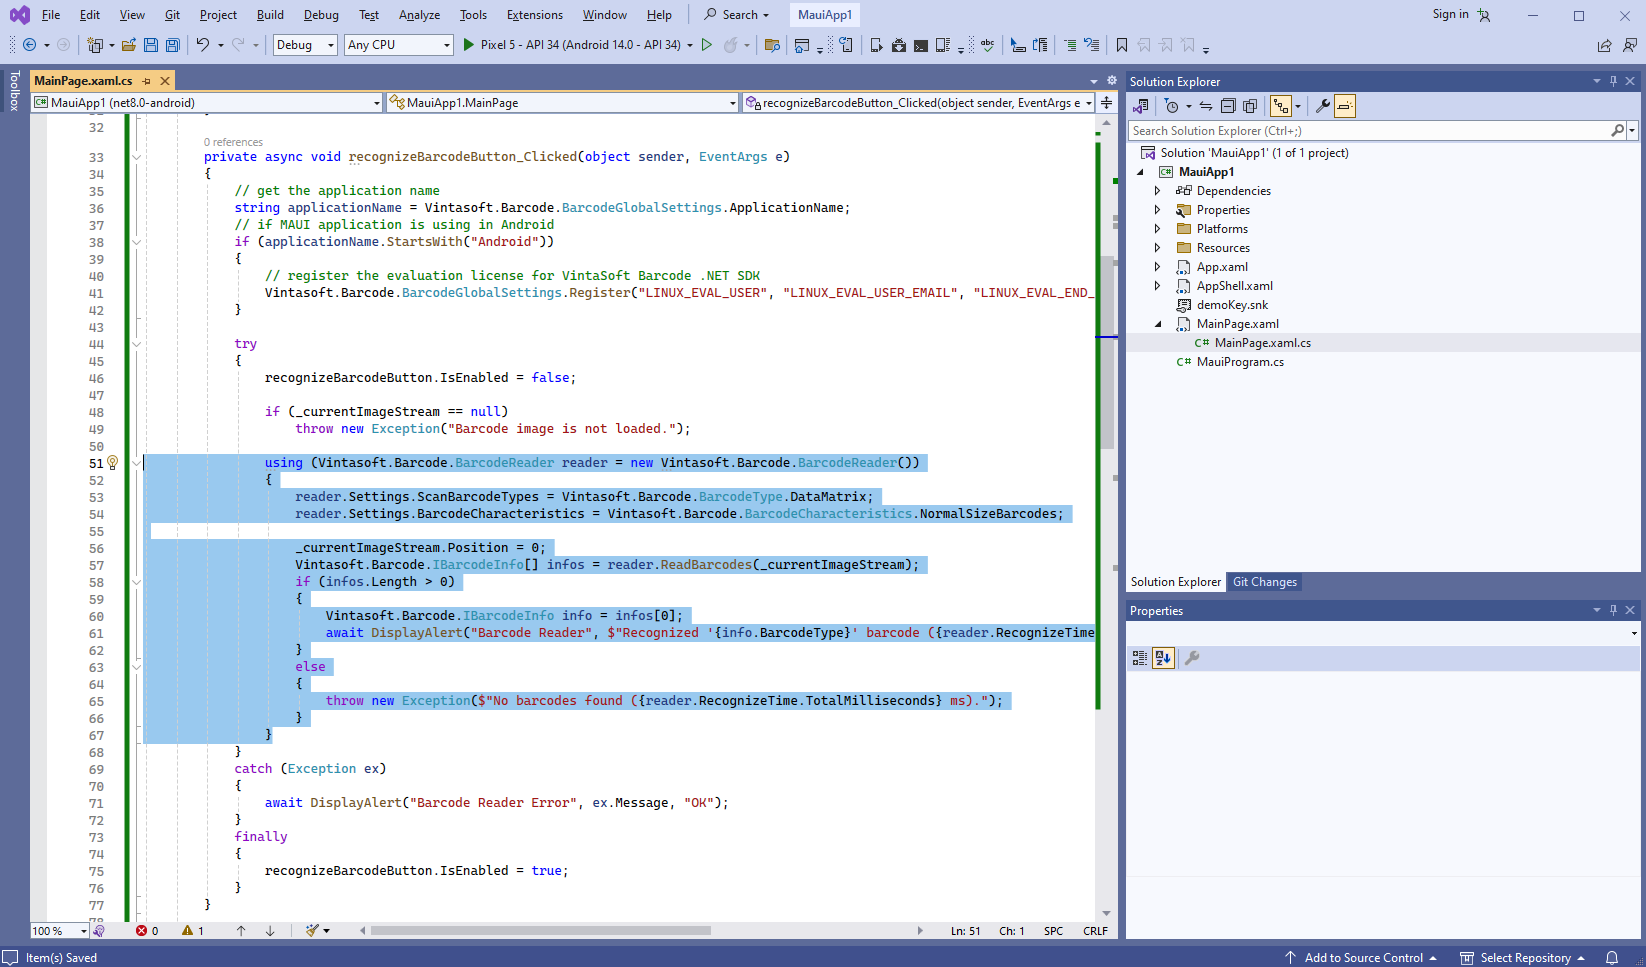Expand the App.xaml node
1646x967 pixels.
tap(1158, 267)
